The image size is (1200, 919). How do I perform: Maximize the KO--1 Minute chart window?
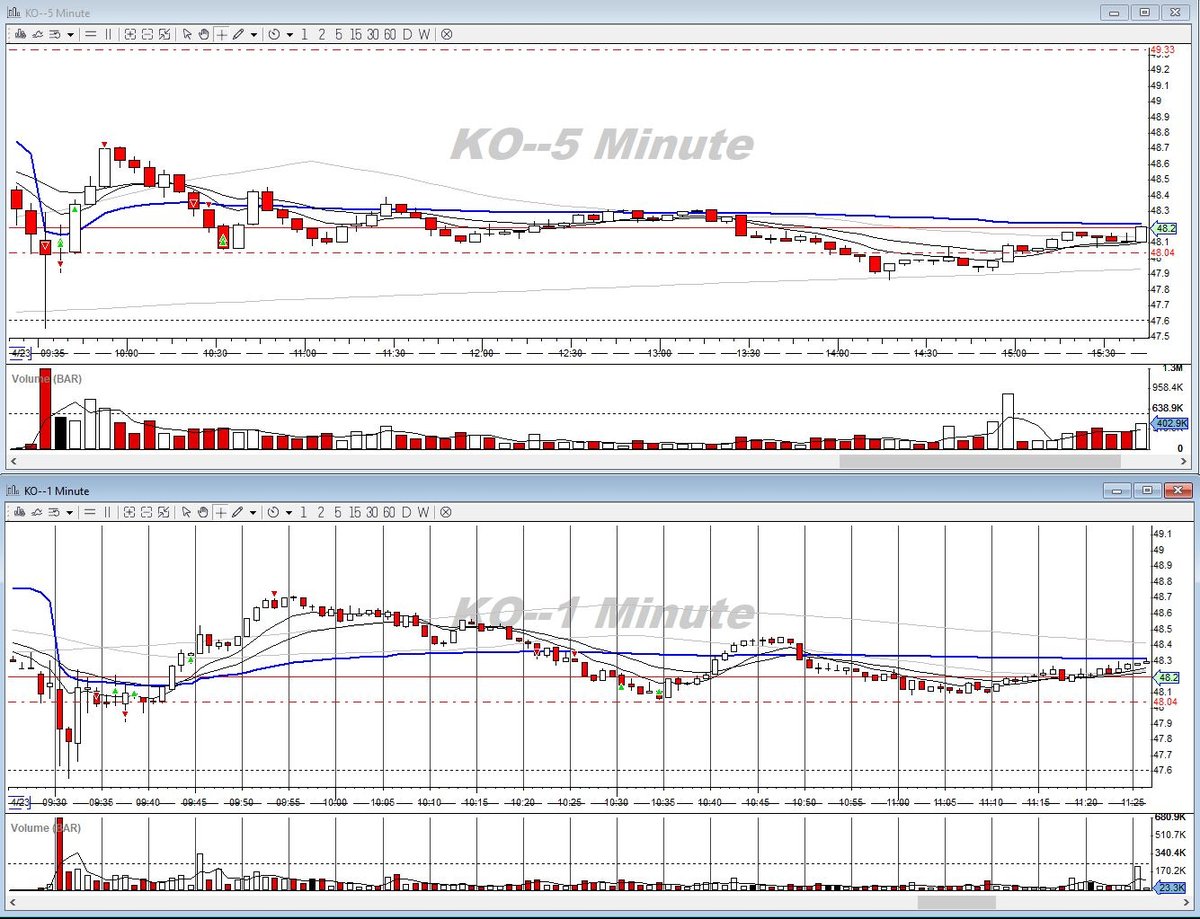pyautogui.click(x=1145, y=490)
